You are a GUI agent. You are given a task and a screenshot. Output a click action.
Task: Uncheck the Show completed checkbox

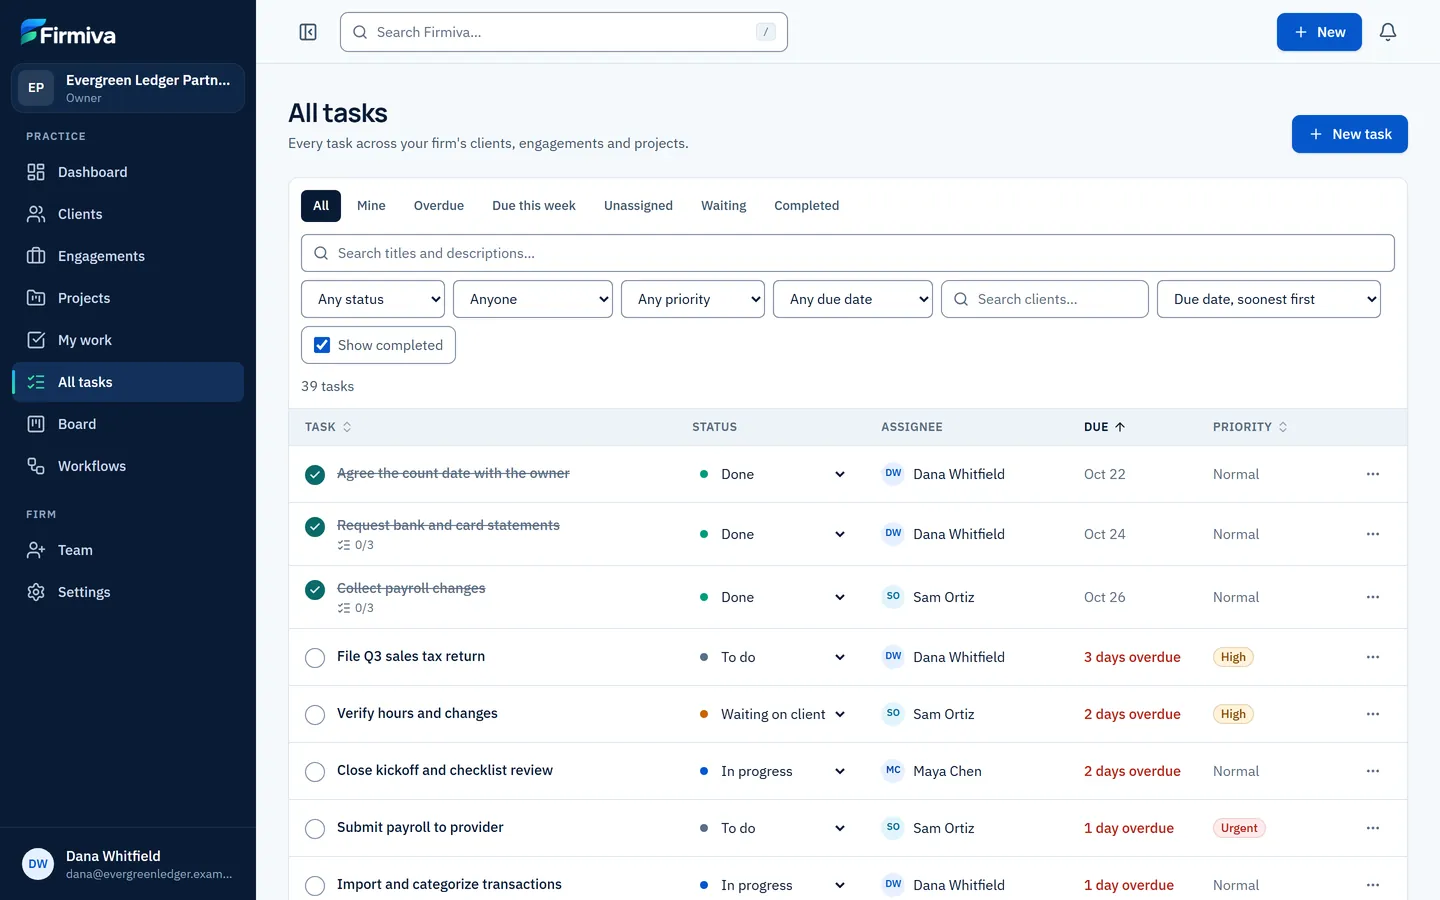[322, 345]
